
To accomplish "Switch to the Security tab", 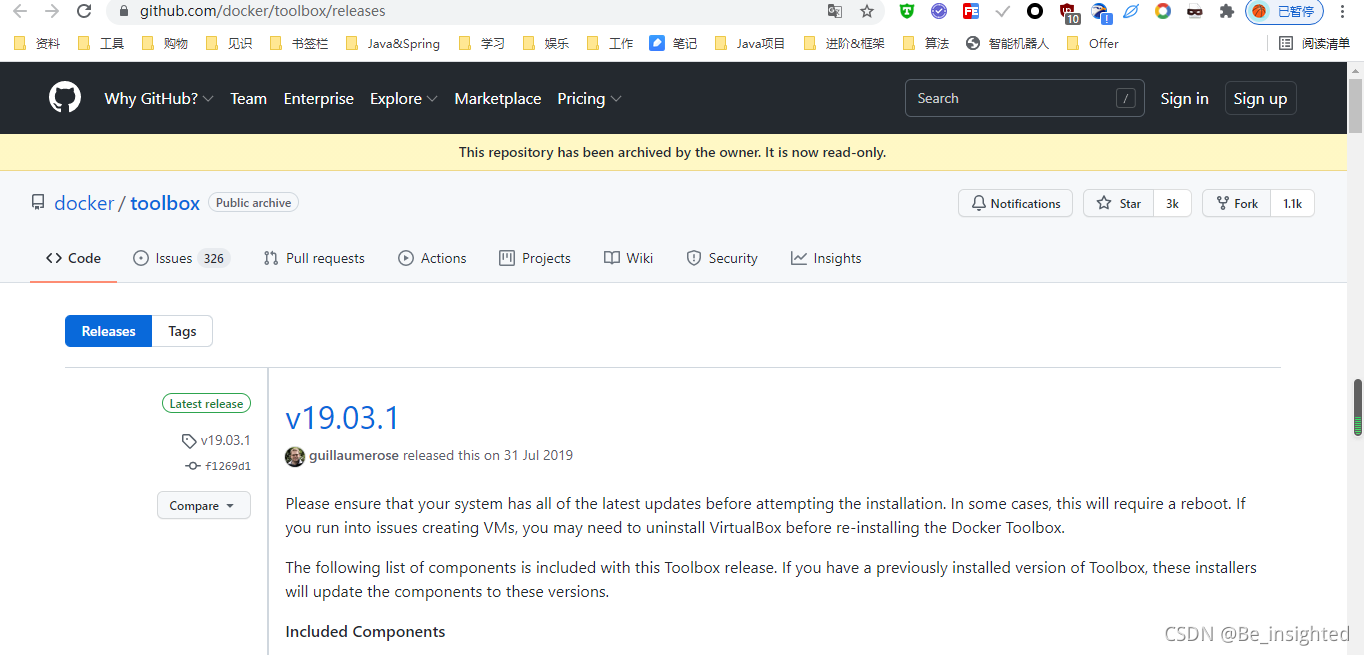I will coord(722,258).
